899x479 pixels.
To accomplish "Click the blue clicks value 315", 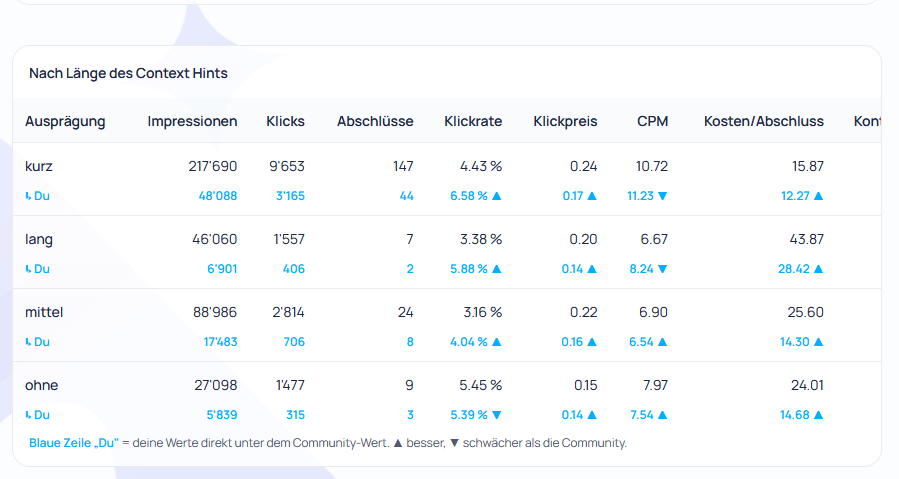I will click(296, 414).
